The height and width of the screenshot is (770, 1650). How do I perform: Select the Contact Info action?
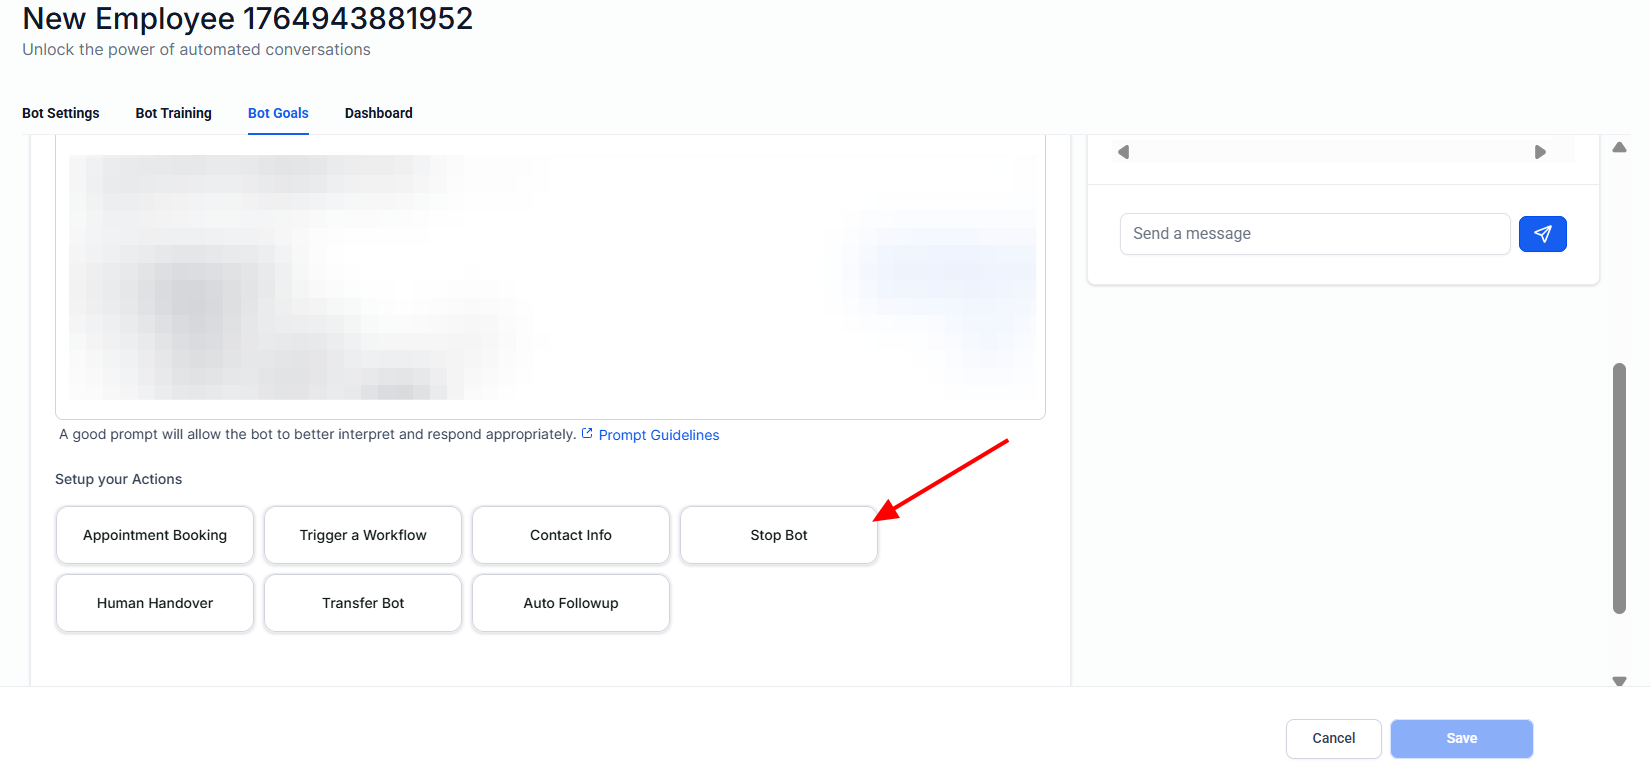click(x=571, y=535)
